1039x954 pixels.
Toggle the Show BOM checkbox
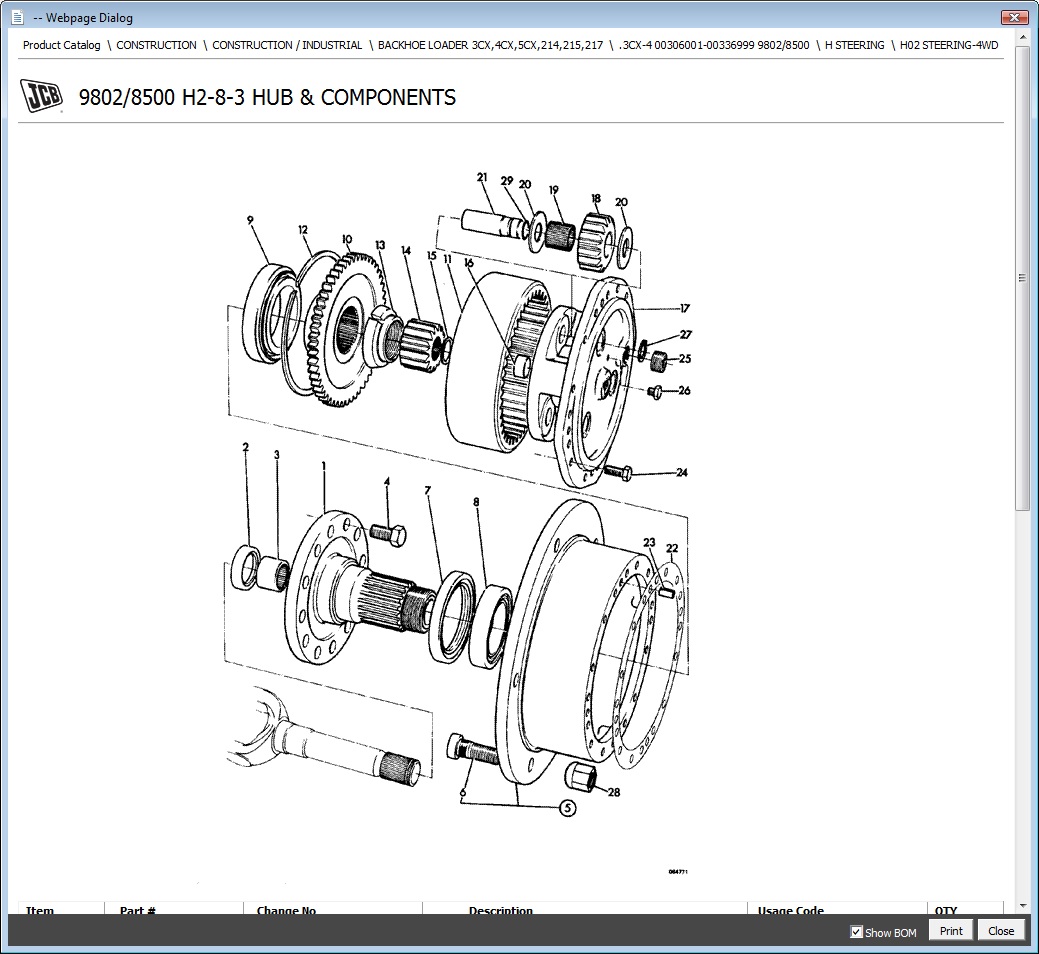click(x=856, y=932)
